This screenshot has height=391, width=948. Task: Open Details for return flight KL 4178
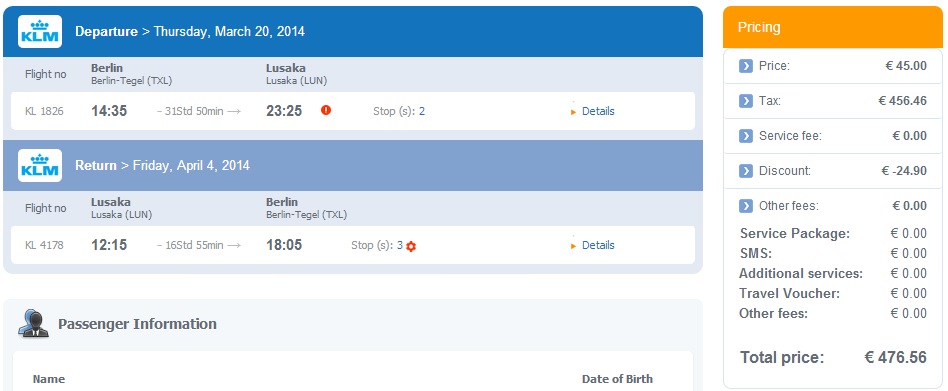tap(598, 245)
